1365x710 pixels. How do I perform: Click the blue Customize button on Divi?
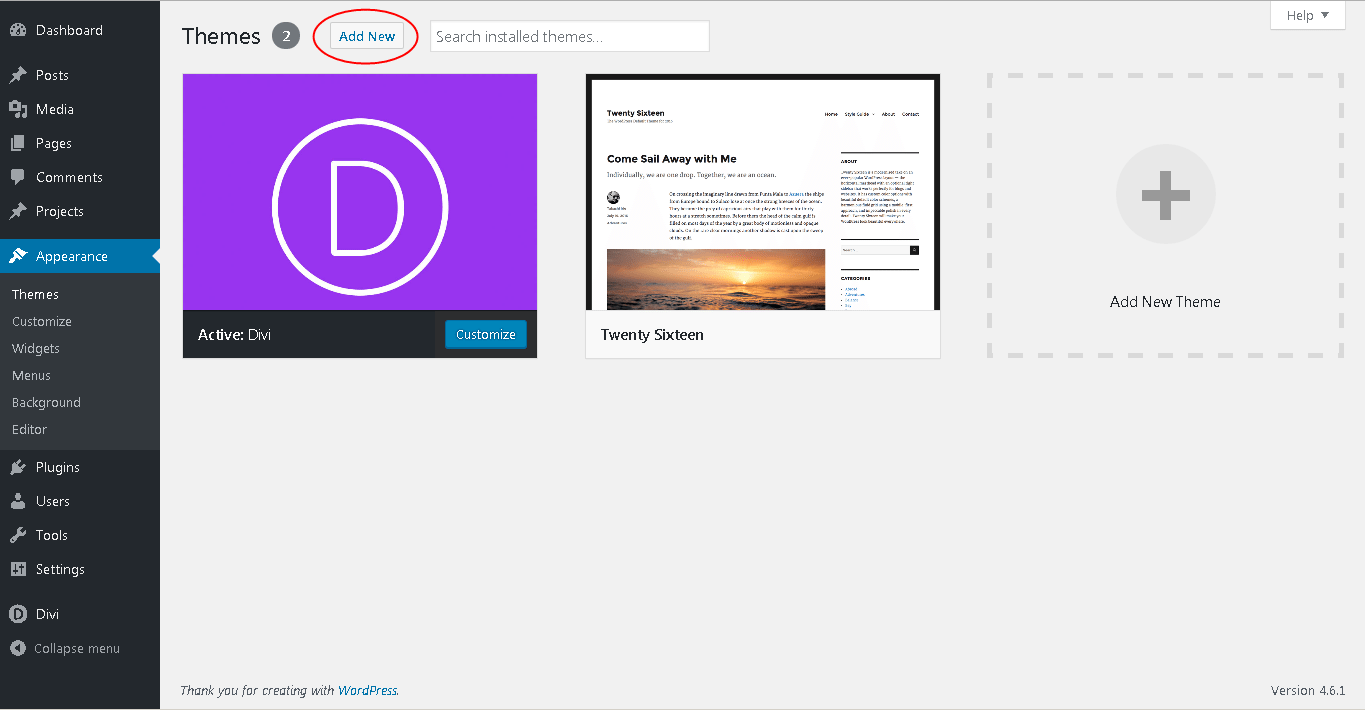click(486, 334)
